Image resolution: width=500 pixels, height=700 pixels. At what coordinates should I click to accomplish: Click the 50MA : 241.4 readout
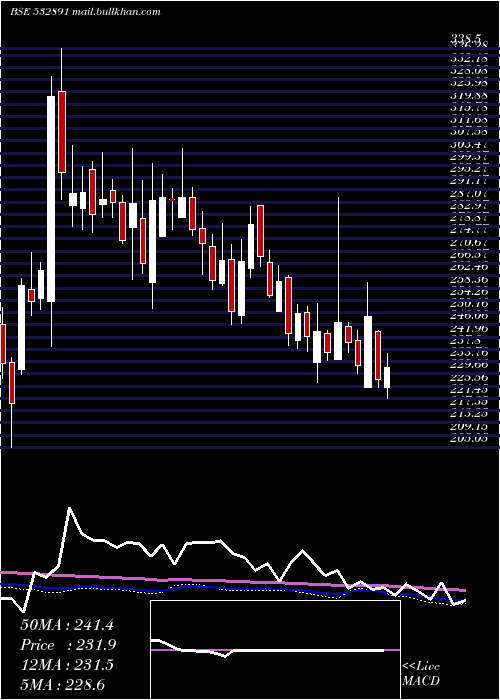(x=66, y=625)
